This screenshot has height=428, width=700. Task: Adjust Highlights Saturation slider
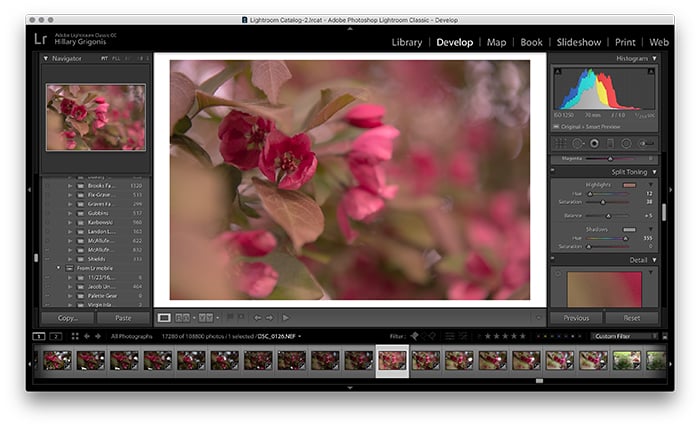[603, 202]
